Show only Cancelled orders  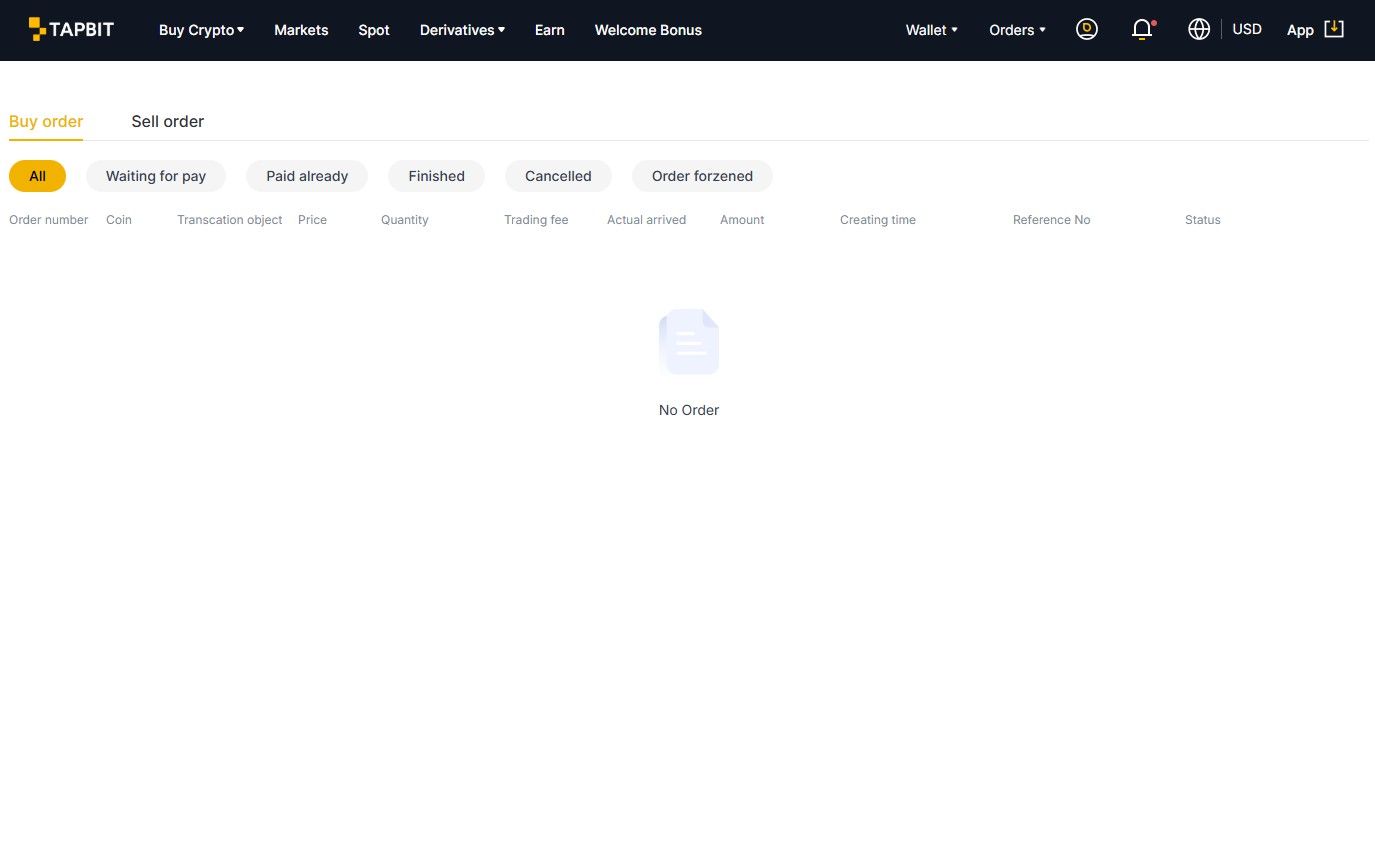coord(558,176)
